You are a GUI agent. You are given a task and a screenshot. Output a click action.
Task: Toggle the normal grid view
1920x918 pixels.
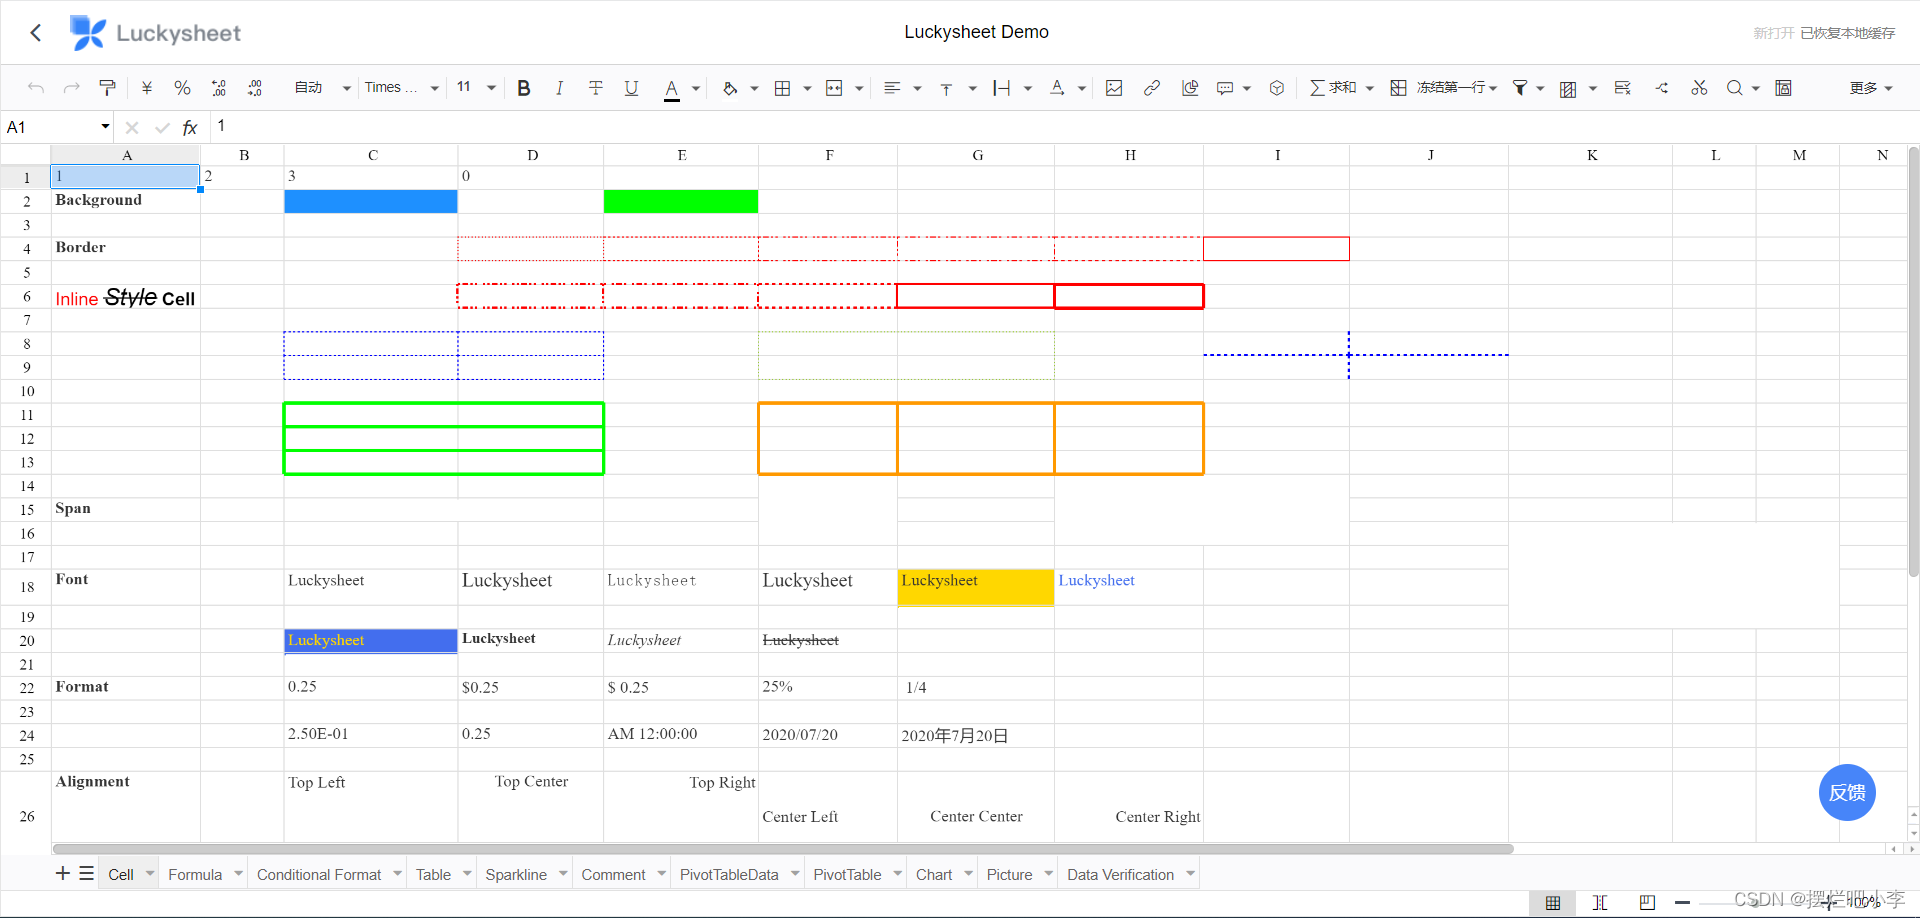tap(1553, 903)
